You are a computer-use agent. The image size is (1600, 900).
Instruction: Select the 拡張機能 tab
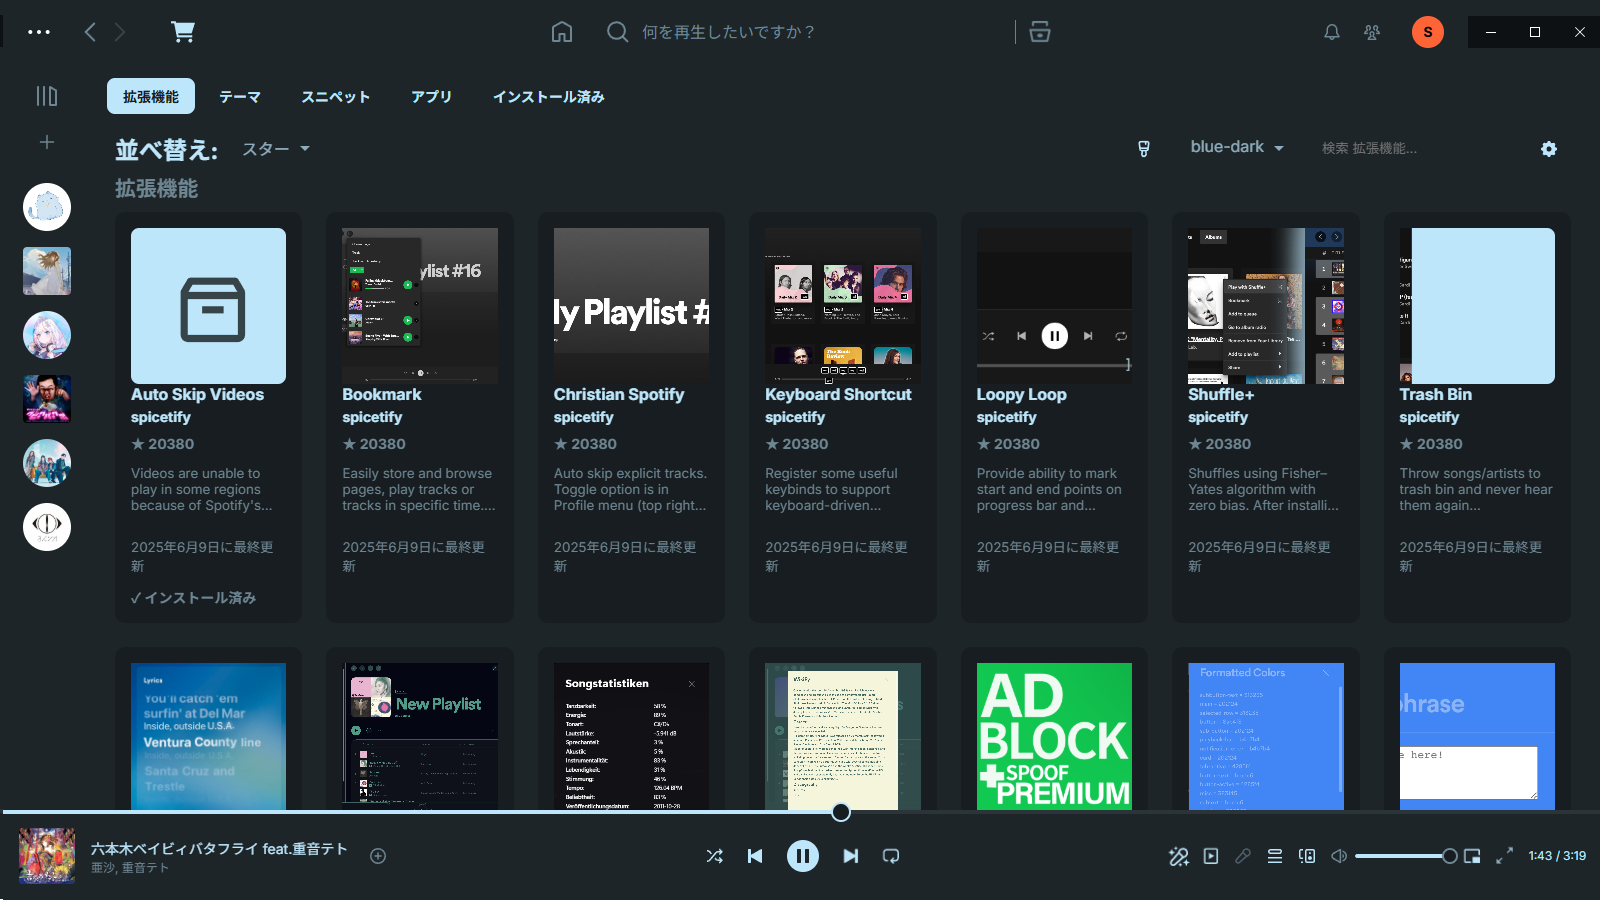pos(151,97)
